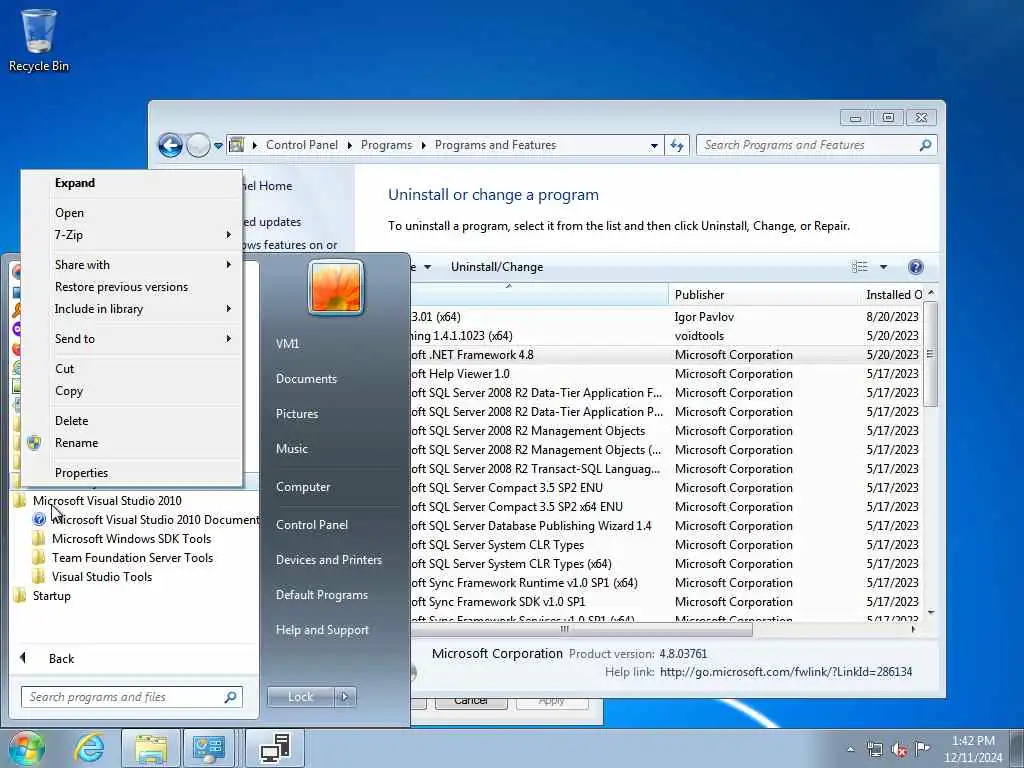Open the Organize dropdown arrow

pyautogui.click(x=427, y=266)
